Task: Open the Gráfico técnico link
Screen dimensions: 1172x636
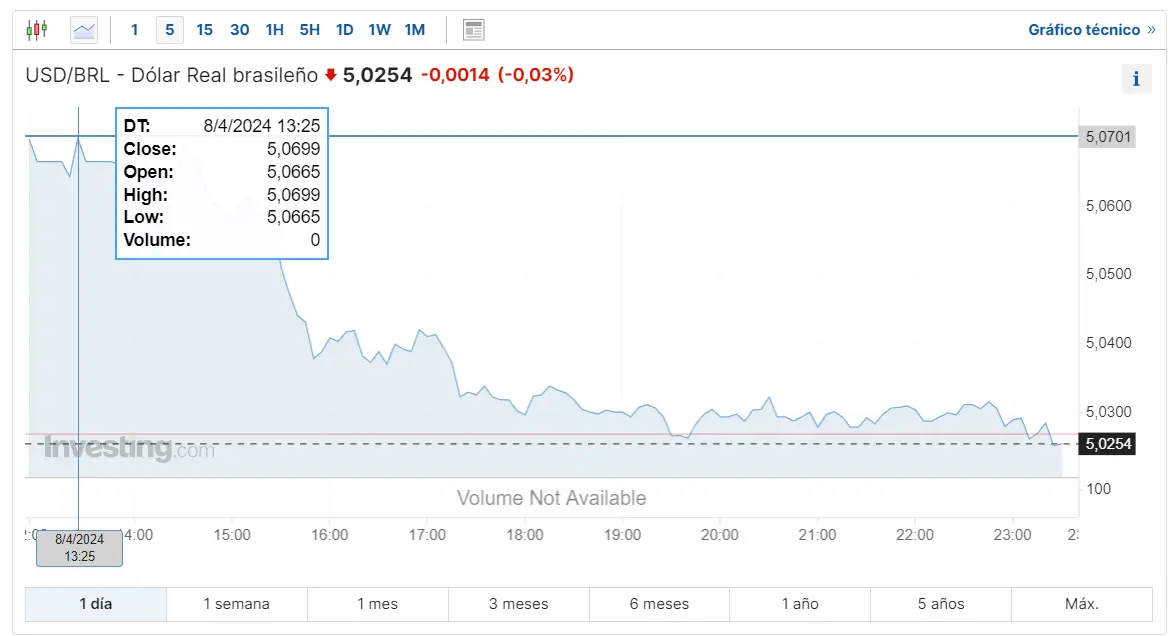Action: point(1091,30)
